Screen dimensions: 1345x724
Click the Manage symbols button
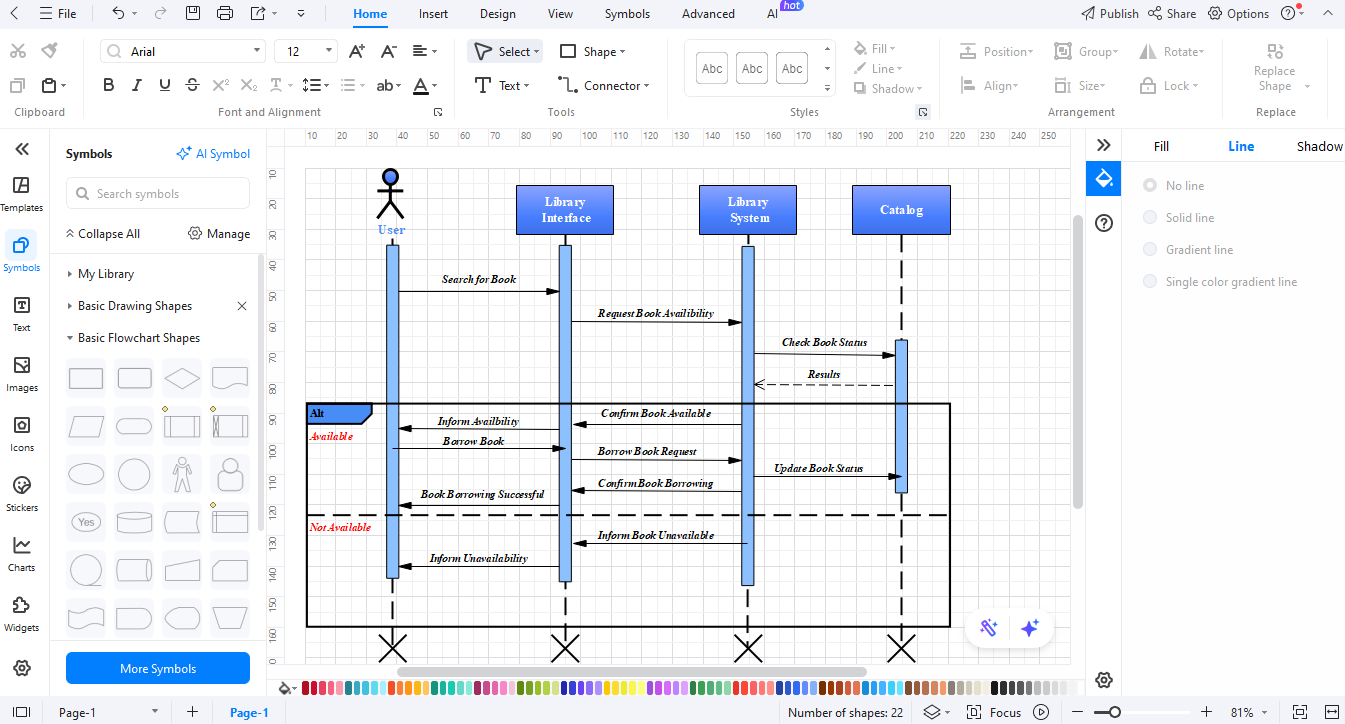219,234
